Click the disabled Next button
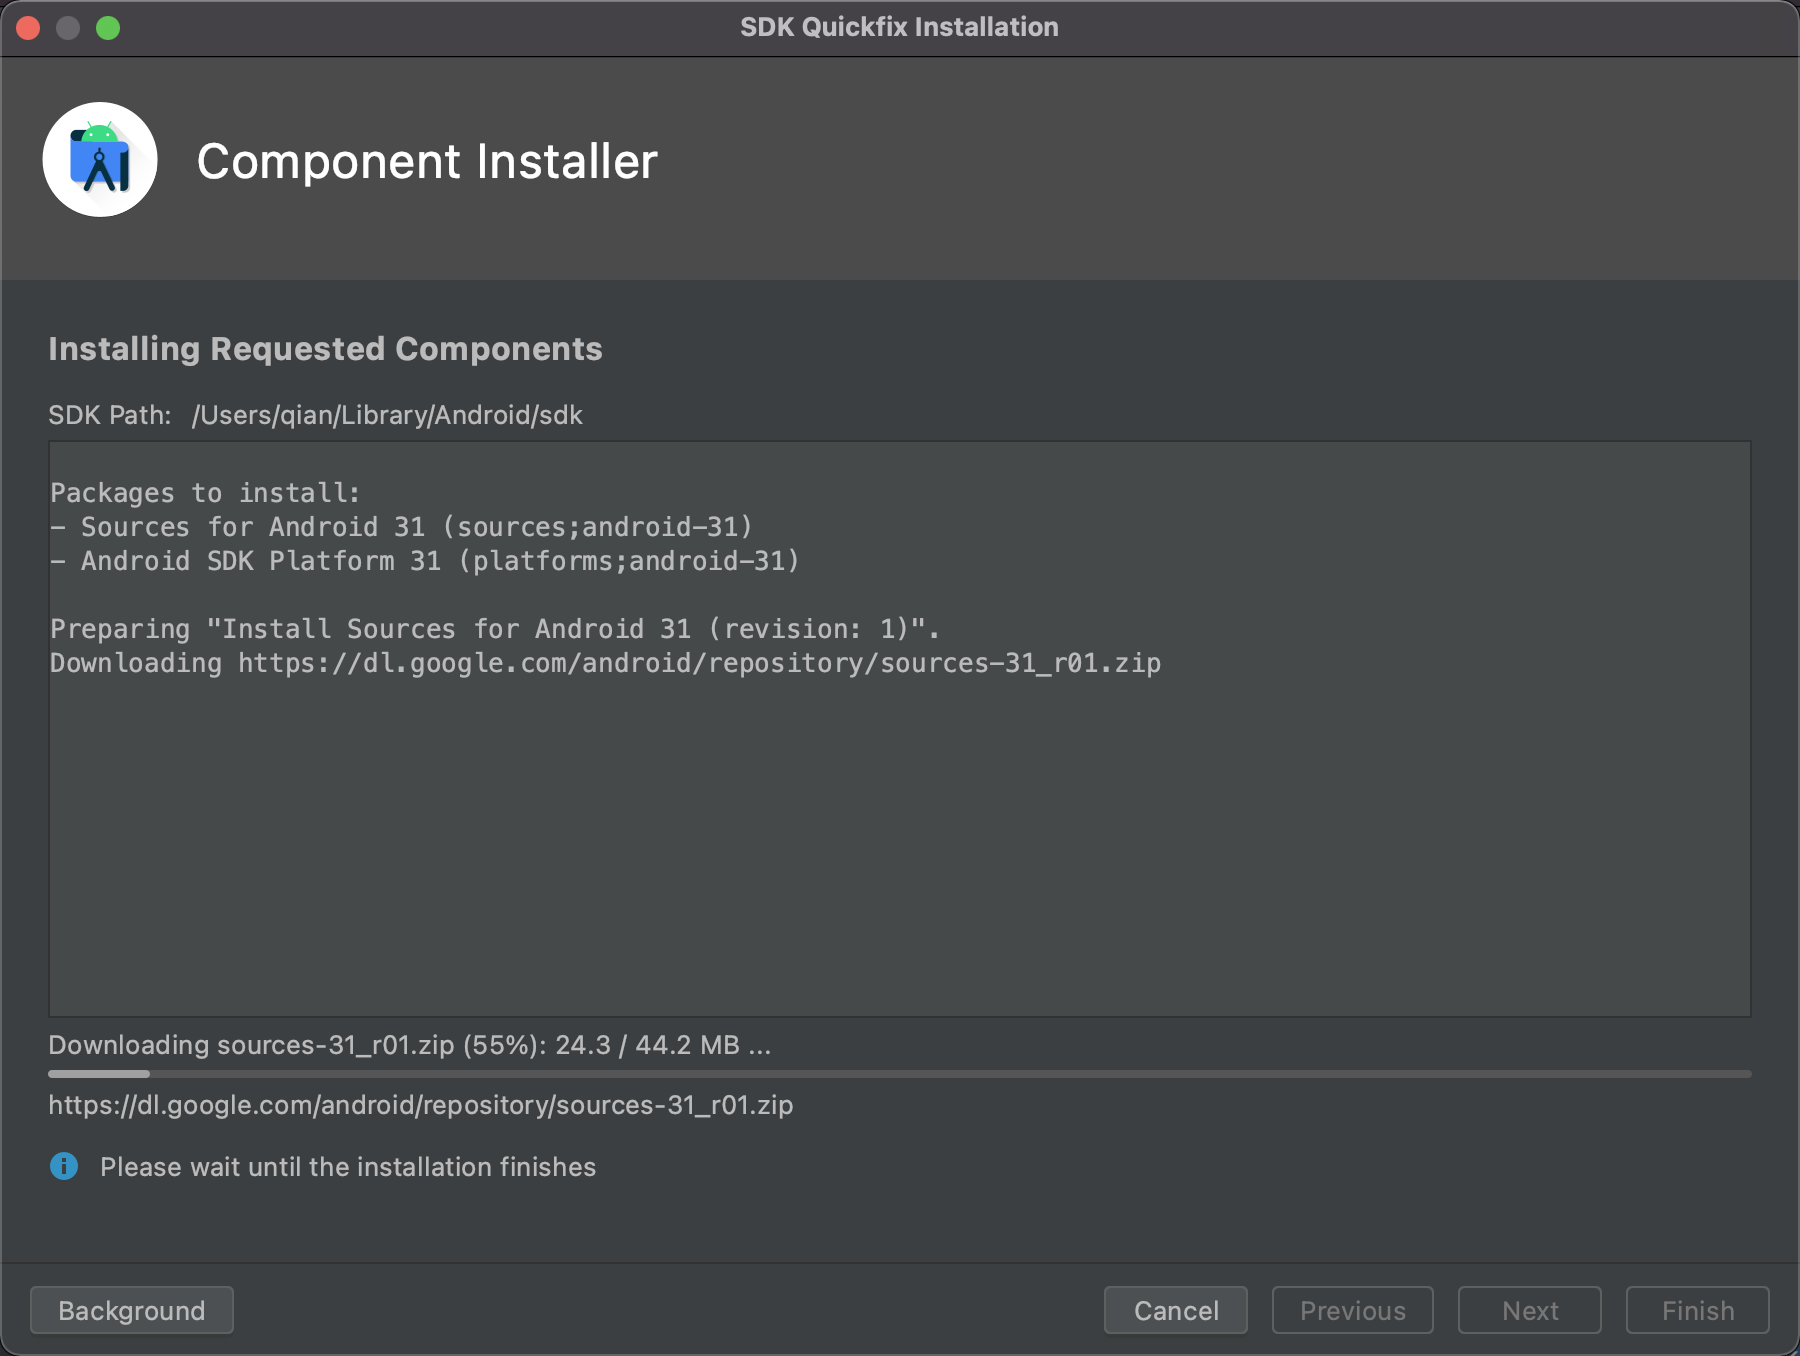The height and width of the screenshot is (1356, 1800). [x=1530, y=1310]
